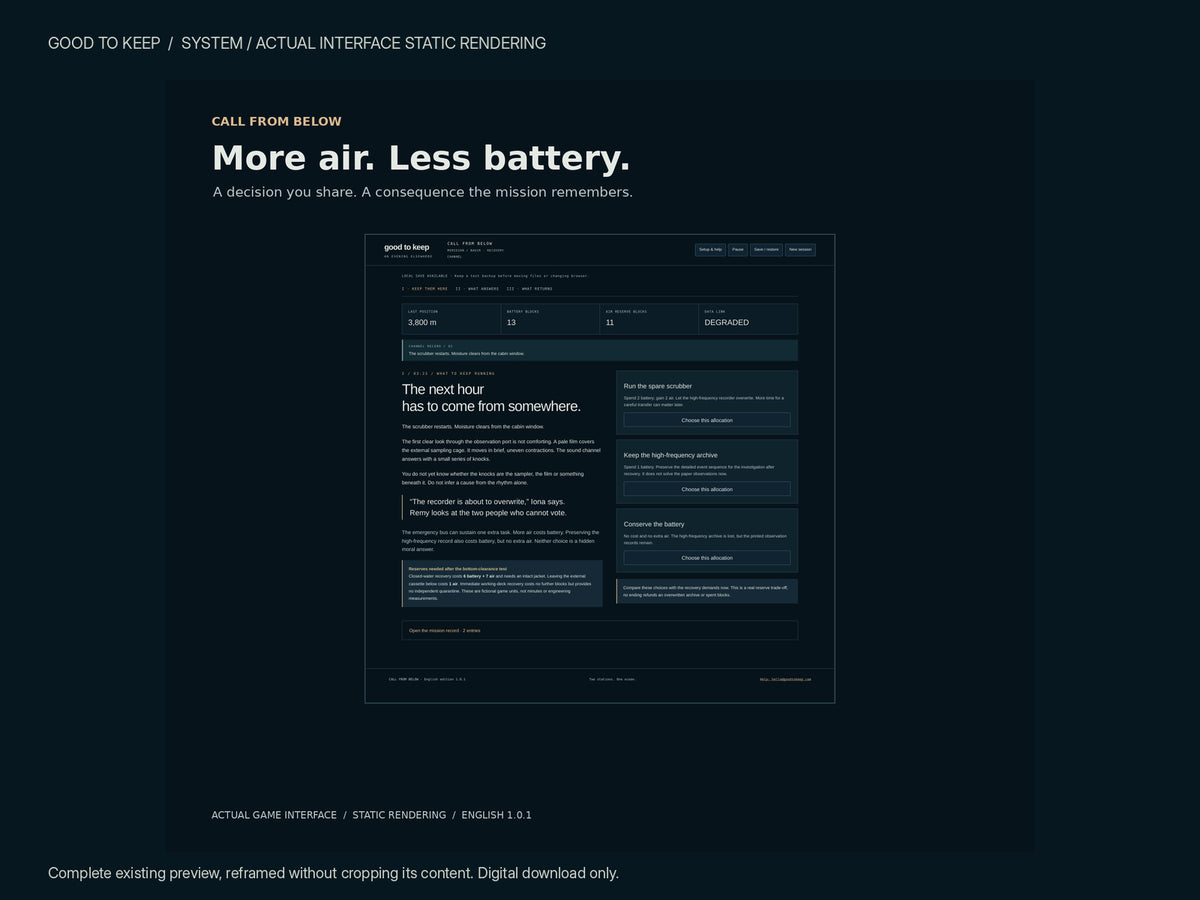
Task: Click the Run the spare scrubber heading
Action: pyautogui.click(x=658, y=386)
